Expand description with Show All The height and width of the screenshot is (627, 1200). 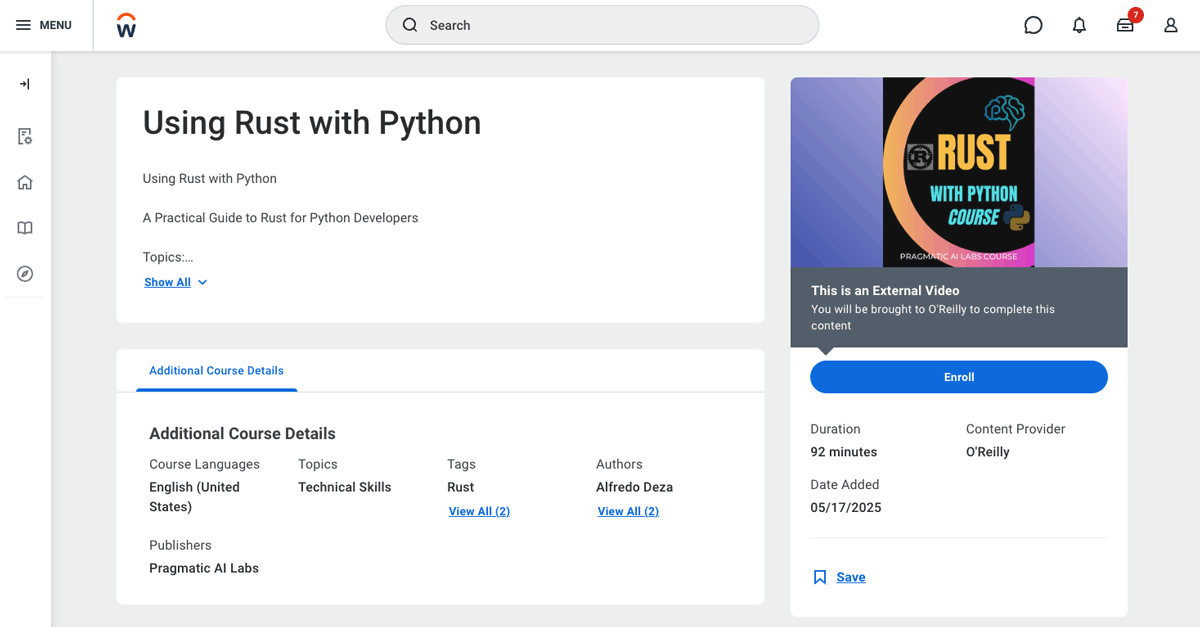click(167, 282)
